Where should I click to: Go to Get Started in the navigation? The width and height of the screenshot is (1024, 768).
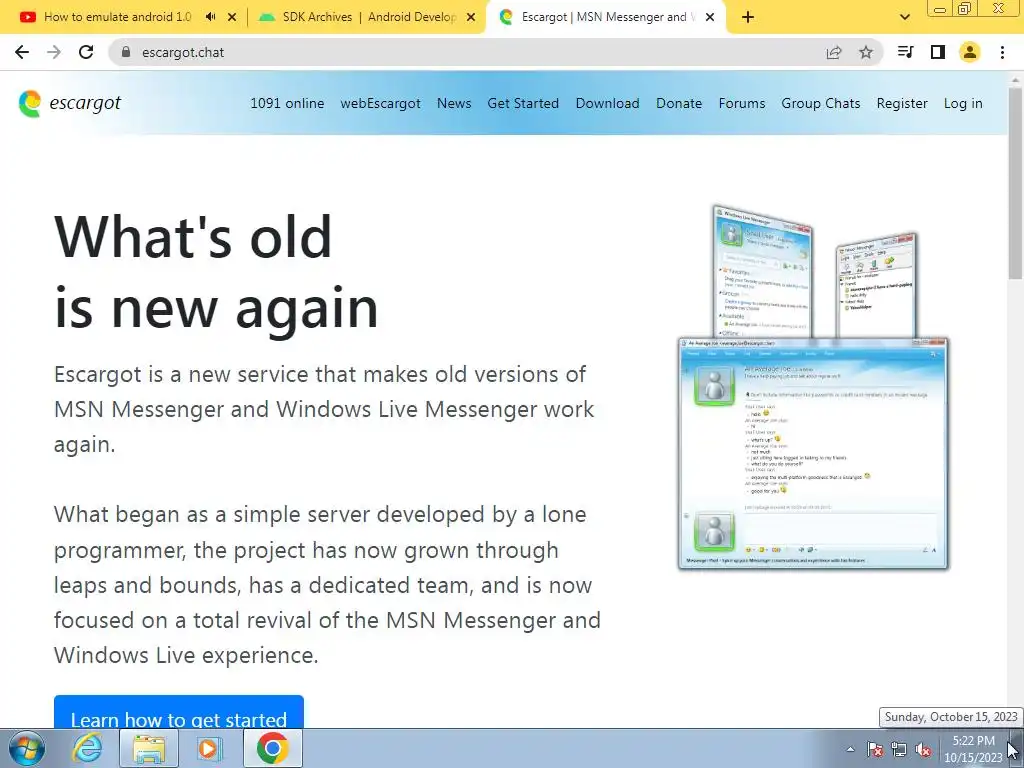(x=523, y=103)
